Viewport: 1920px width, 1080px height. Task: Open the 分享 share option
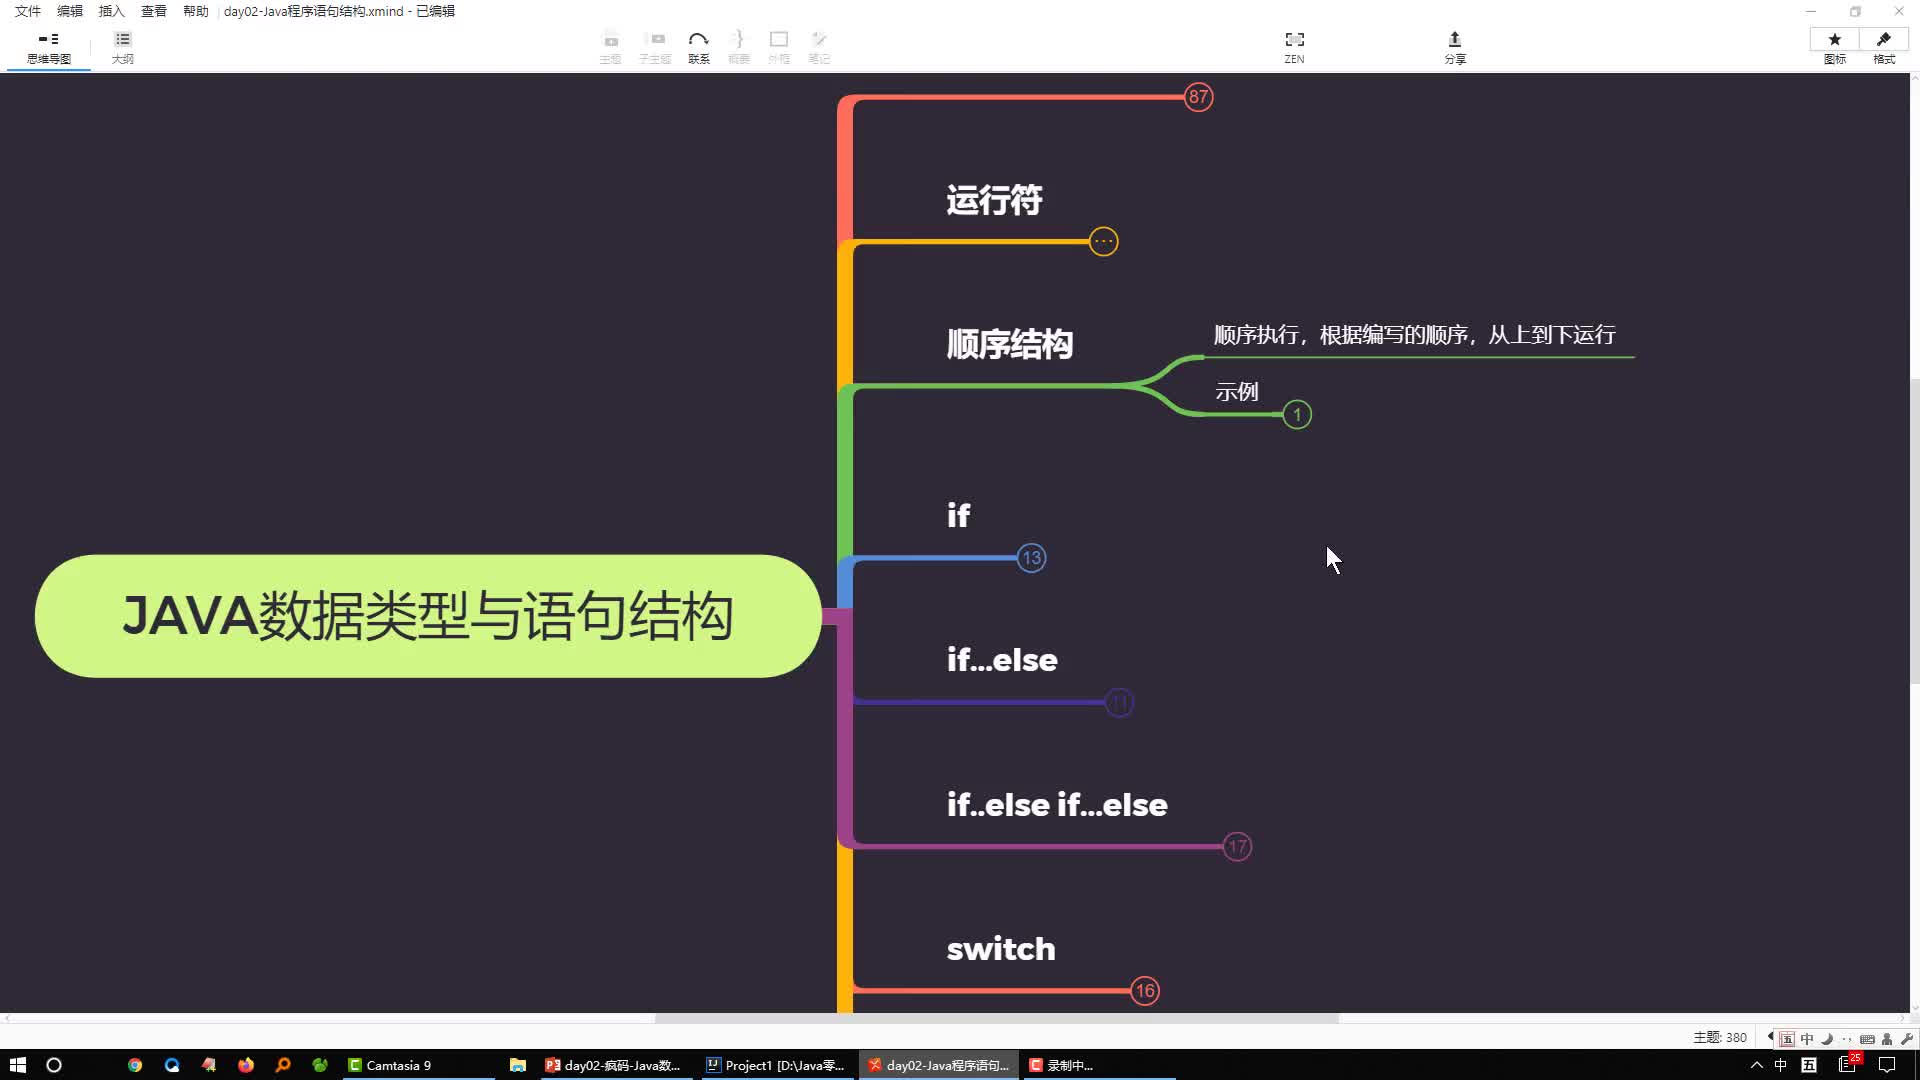click(1454, 47)
